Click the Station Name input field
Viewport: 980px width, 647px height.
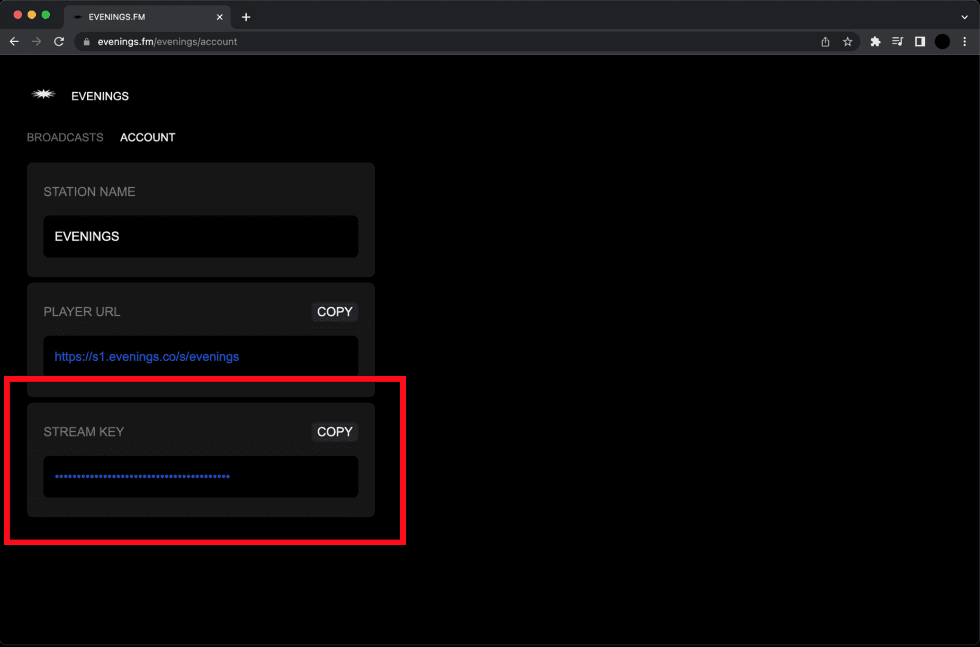pos(201,236)
